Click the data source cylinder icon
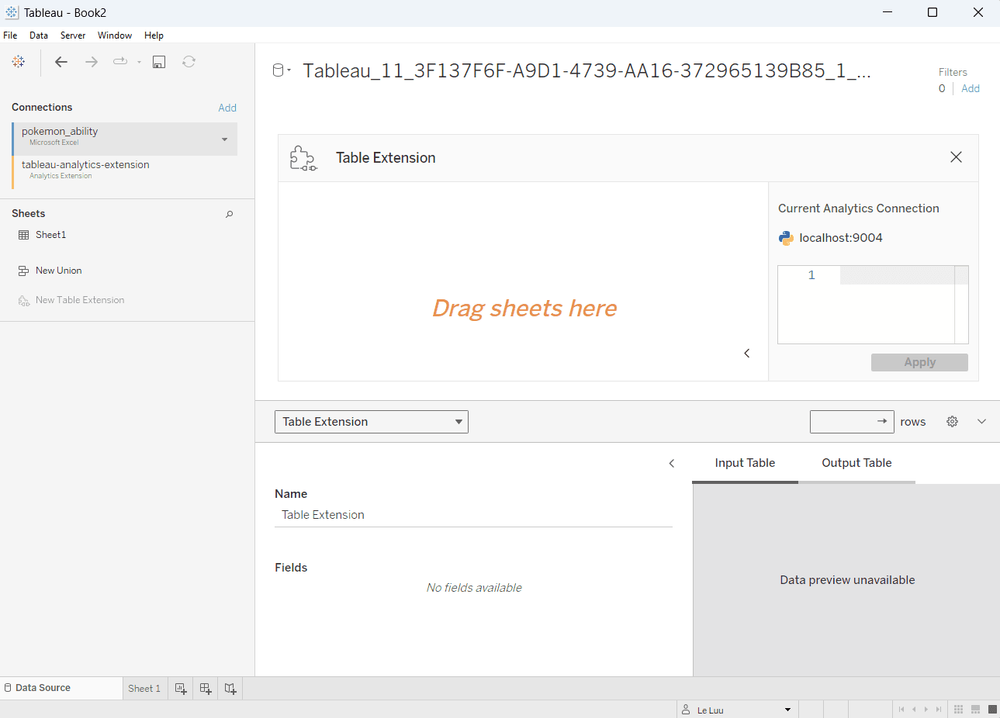 pos(277,70)
